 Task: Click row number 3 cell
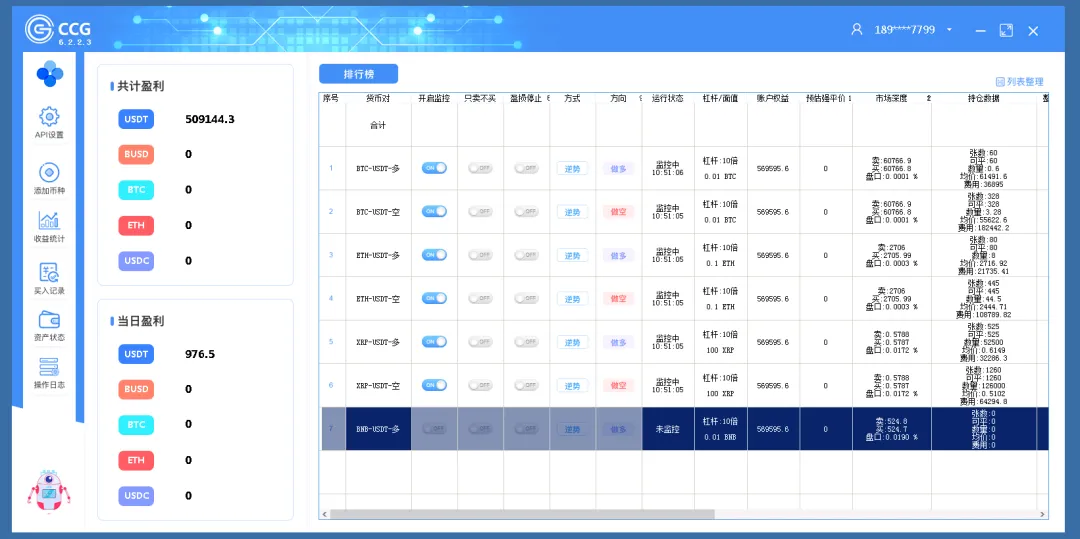click(x=331, y=255)
